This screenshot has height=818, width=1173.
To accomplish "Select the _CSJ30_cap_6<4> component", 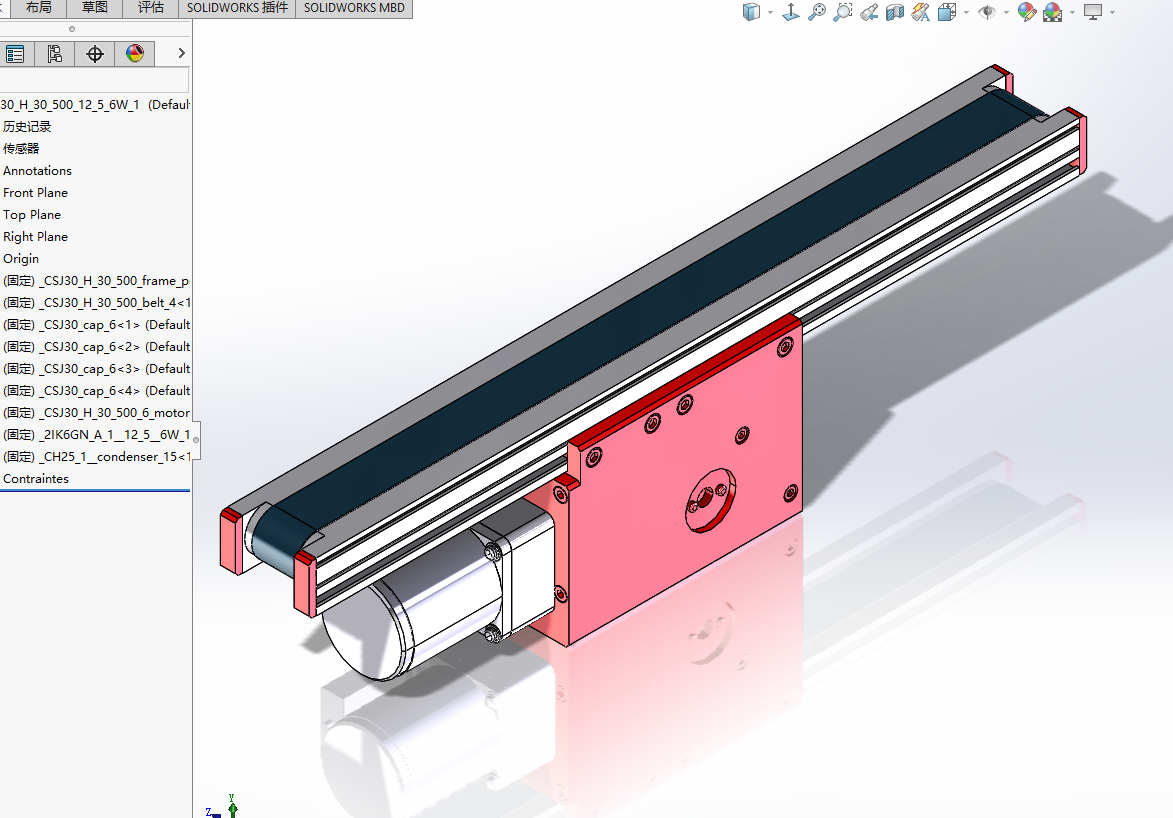I will (96, 391).
